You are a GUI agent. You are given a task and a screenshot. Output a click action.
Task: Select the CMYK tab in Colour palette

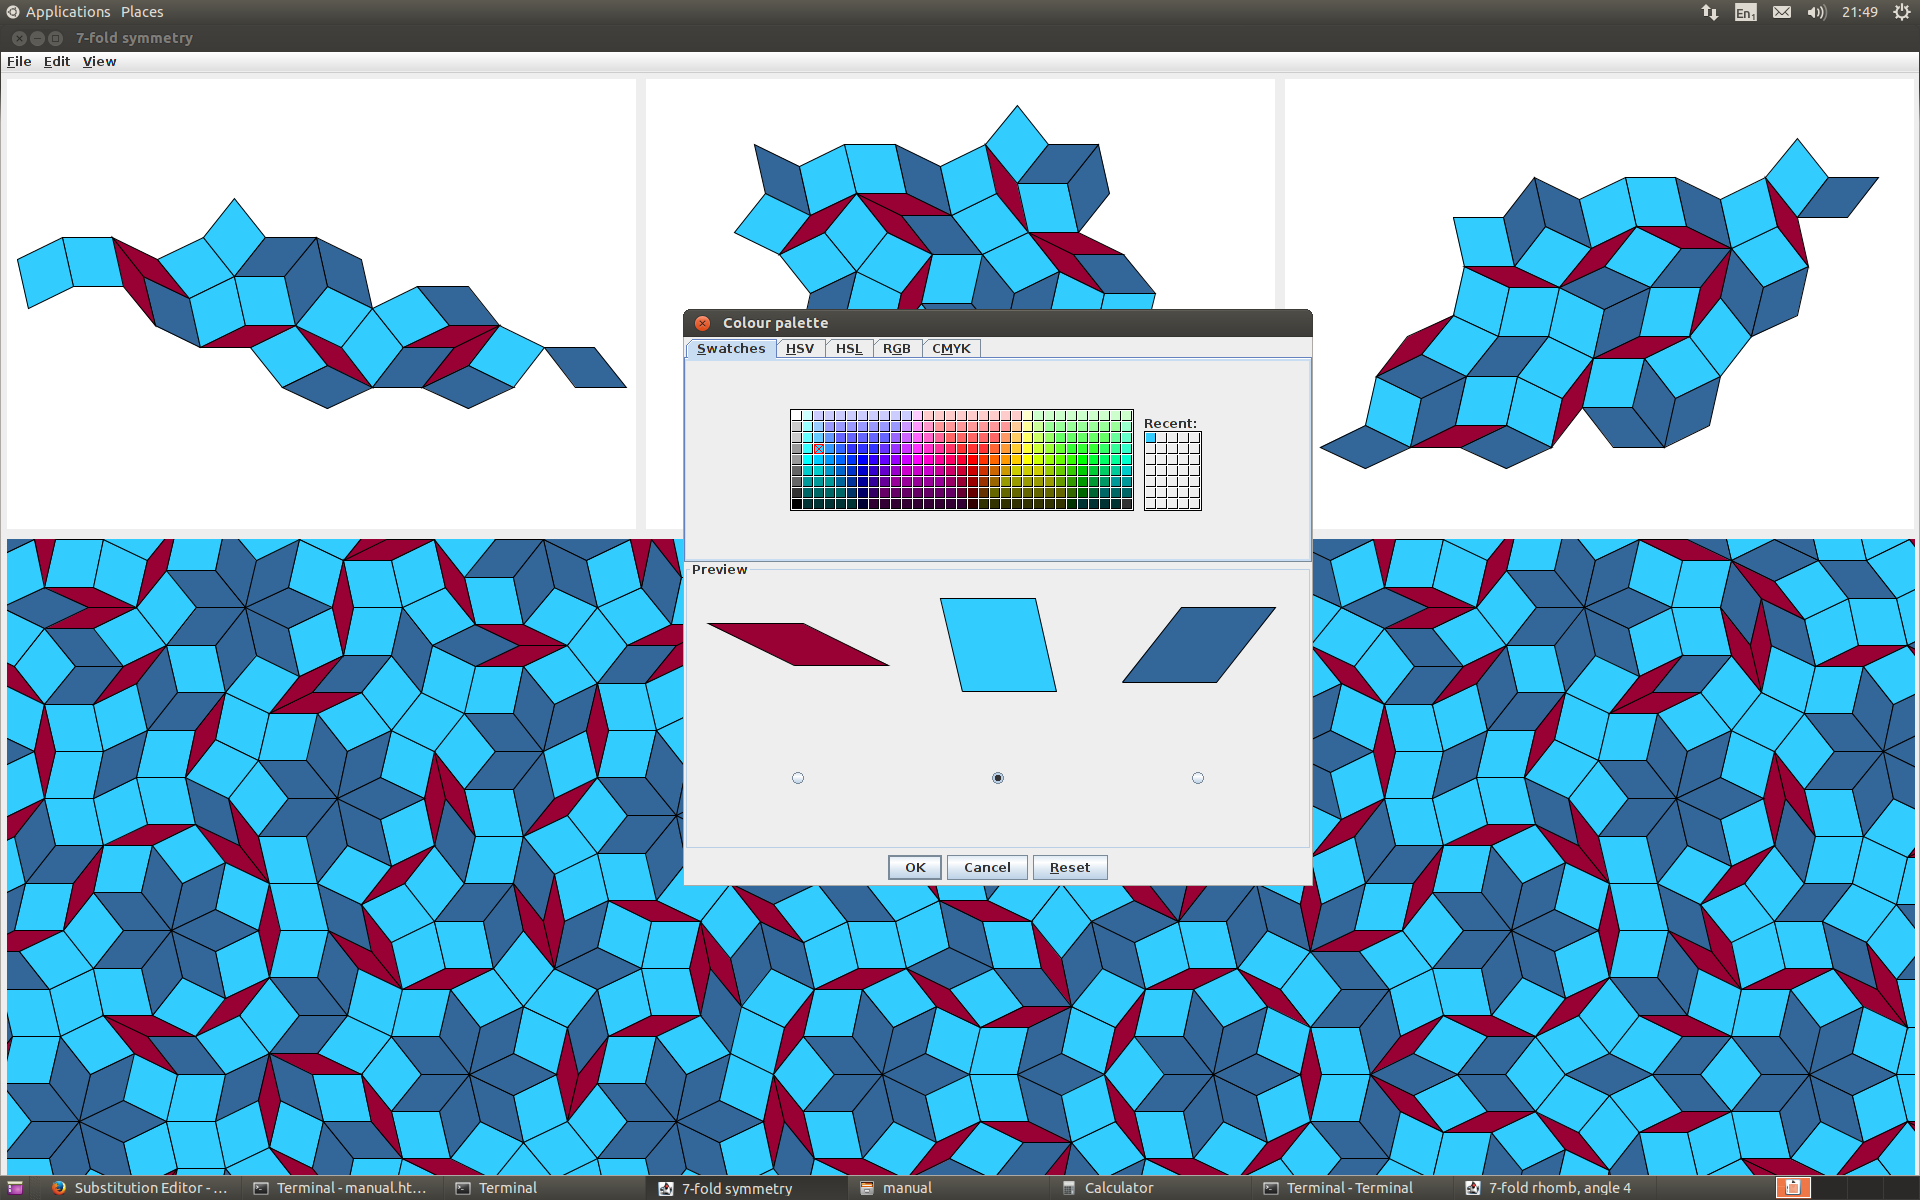(x=950, y=348)
